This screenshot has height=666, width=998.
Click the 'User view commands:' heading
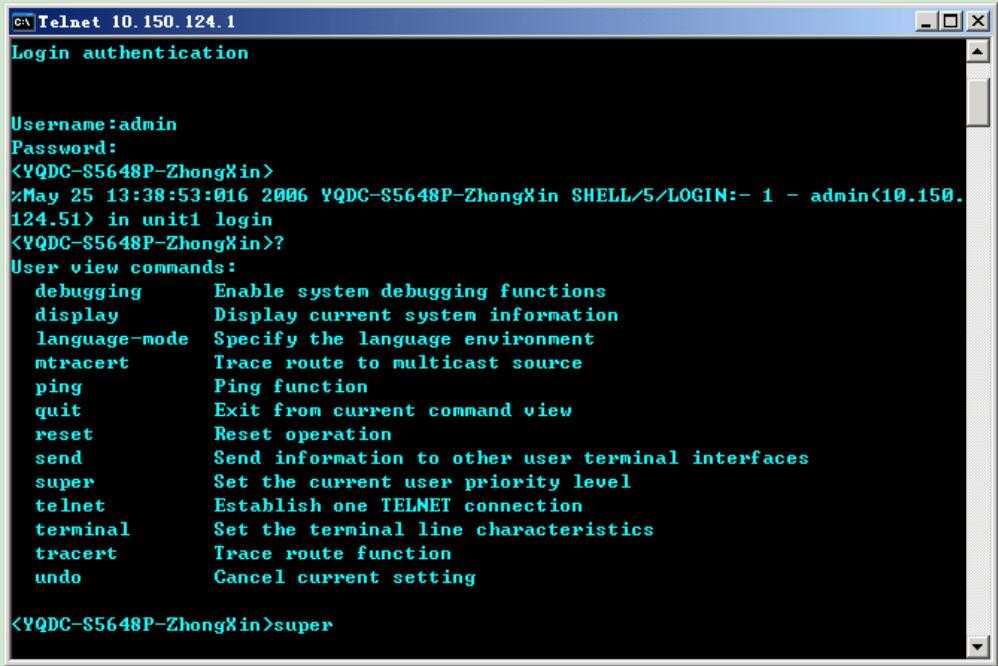[x=123, y=267]
